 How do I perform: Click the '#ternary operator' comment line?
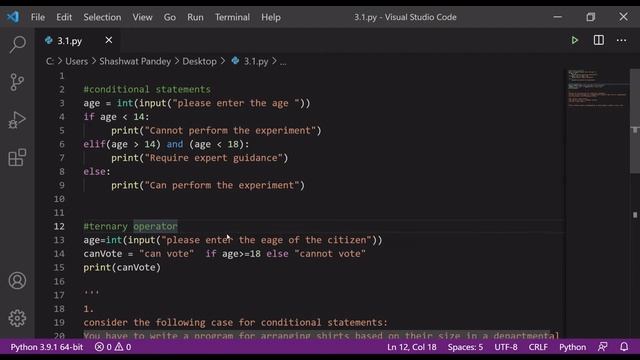pyautogui.click(x=131, y=226)
